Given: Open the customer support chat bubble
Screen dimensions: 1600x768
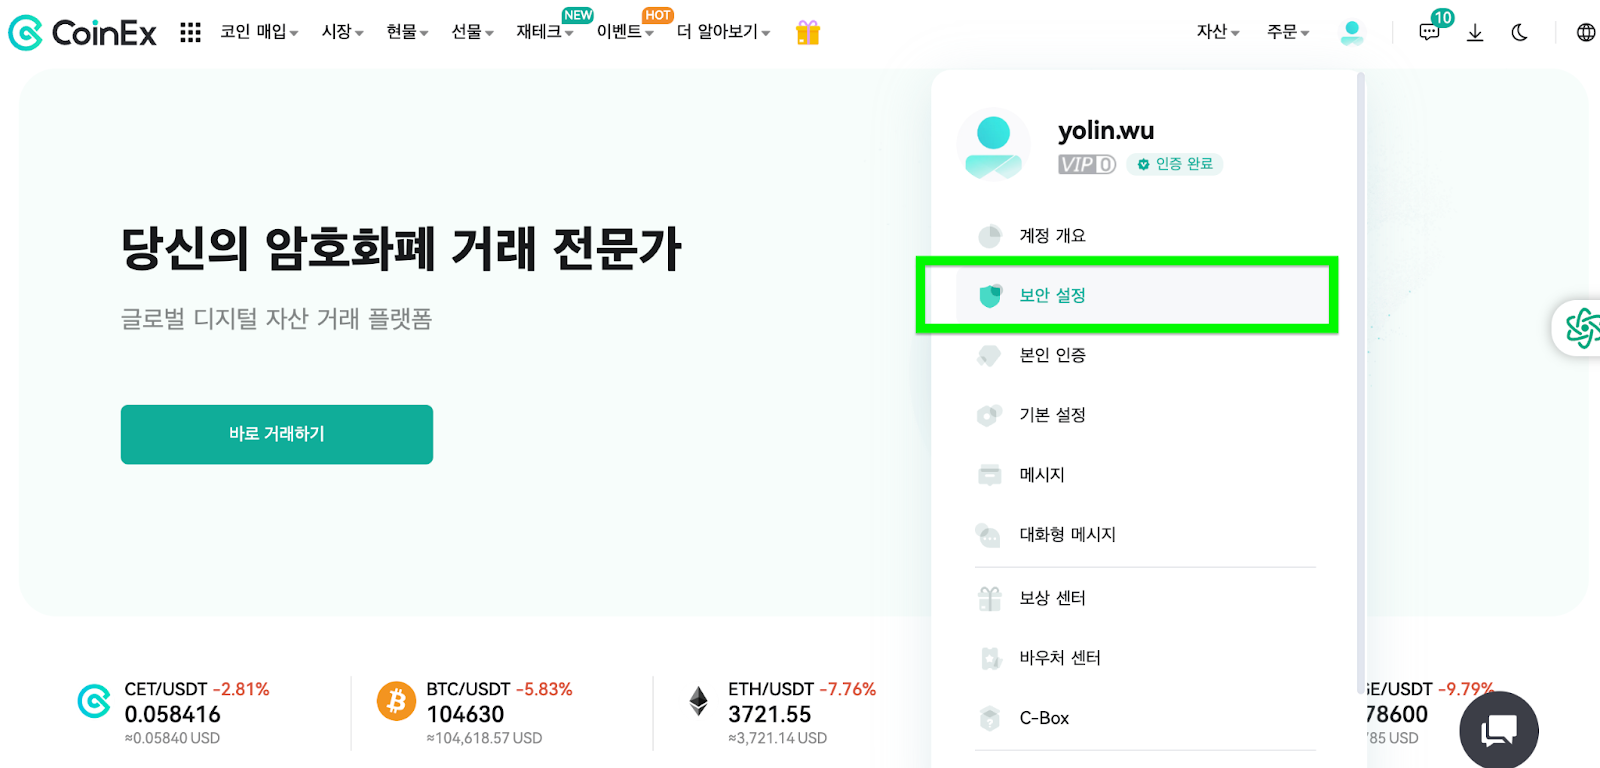Looking at the screenshot, I should coord(1497,729).
